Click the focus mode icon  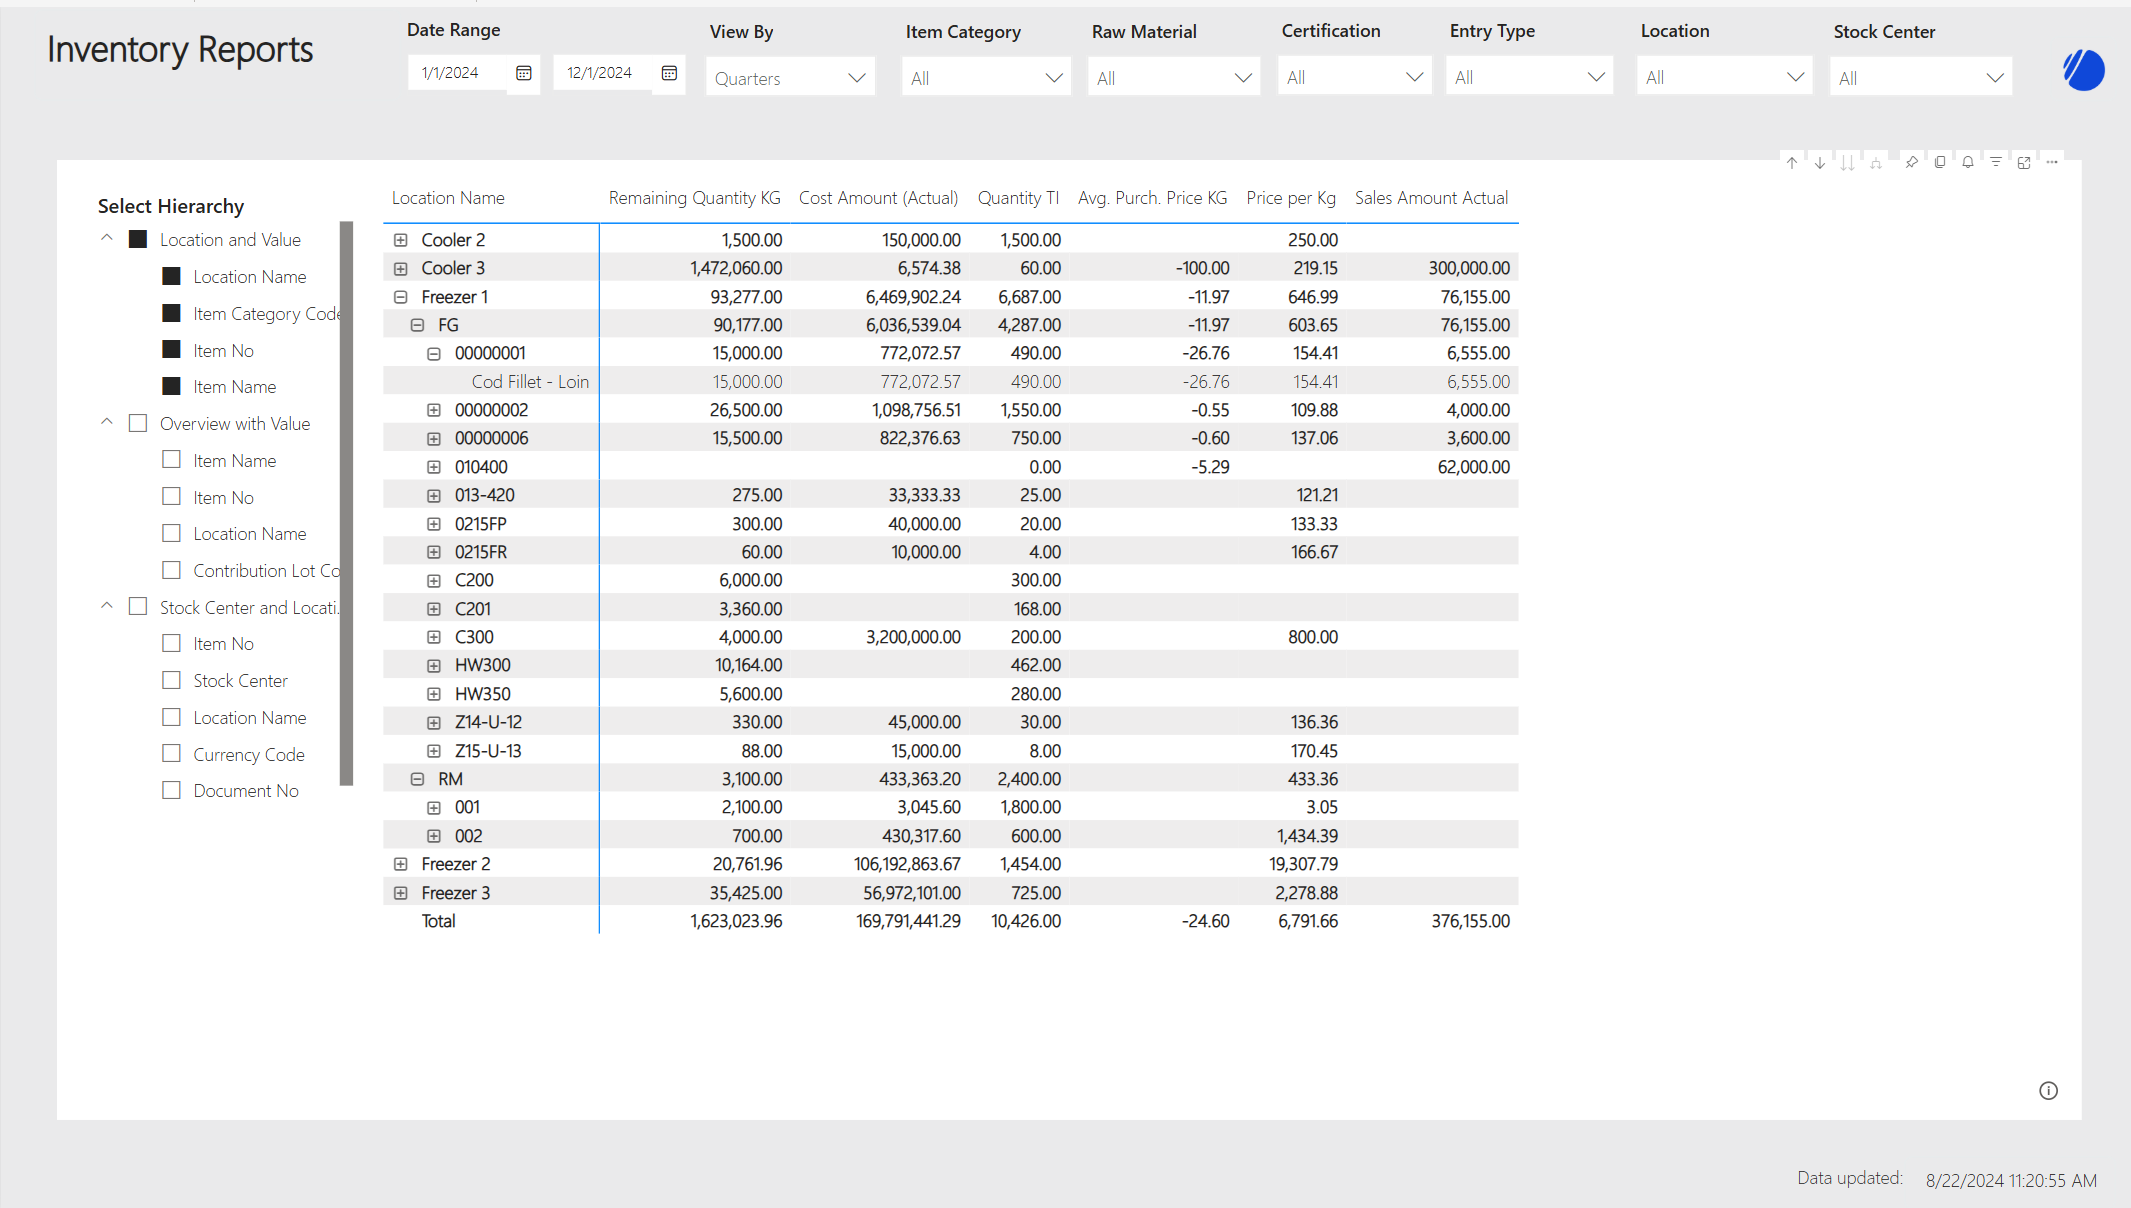[x=2024, y=162]
